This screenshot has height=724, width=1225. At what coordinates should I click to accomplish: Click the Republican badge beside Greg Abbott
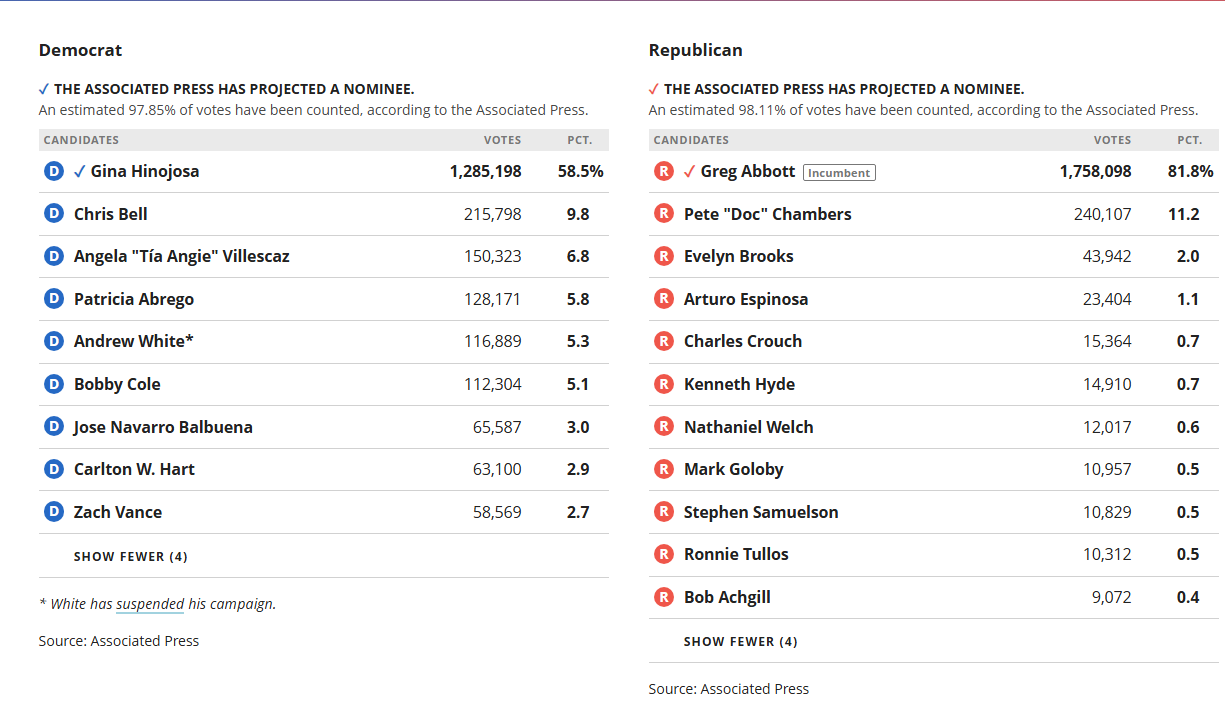coord(663,172)
